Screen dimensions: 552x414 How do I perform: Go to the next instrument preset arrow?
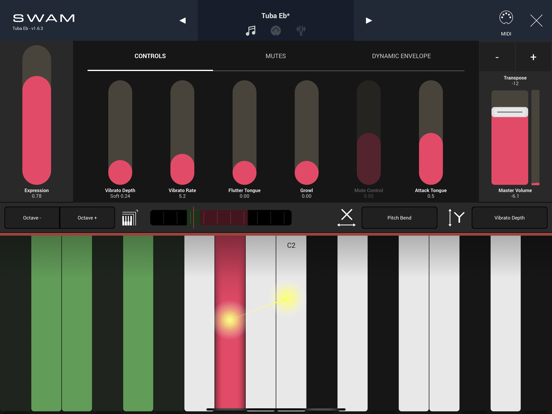(369, 20)
